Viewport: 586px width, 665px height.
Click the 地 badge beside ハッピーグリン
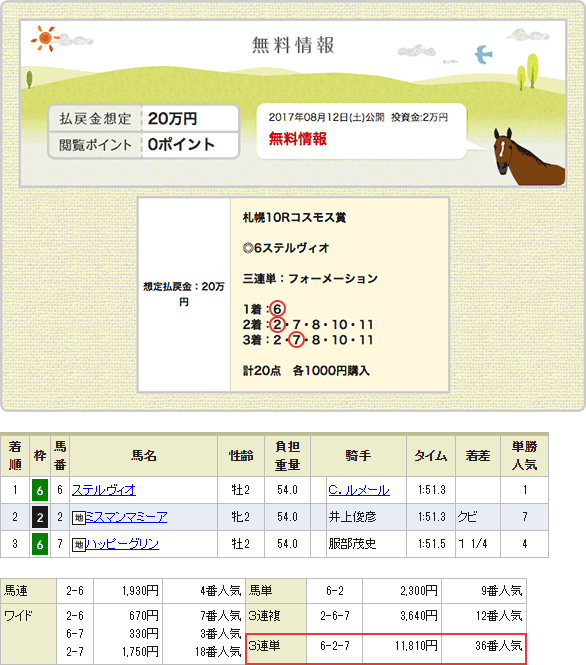79,545
